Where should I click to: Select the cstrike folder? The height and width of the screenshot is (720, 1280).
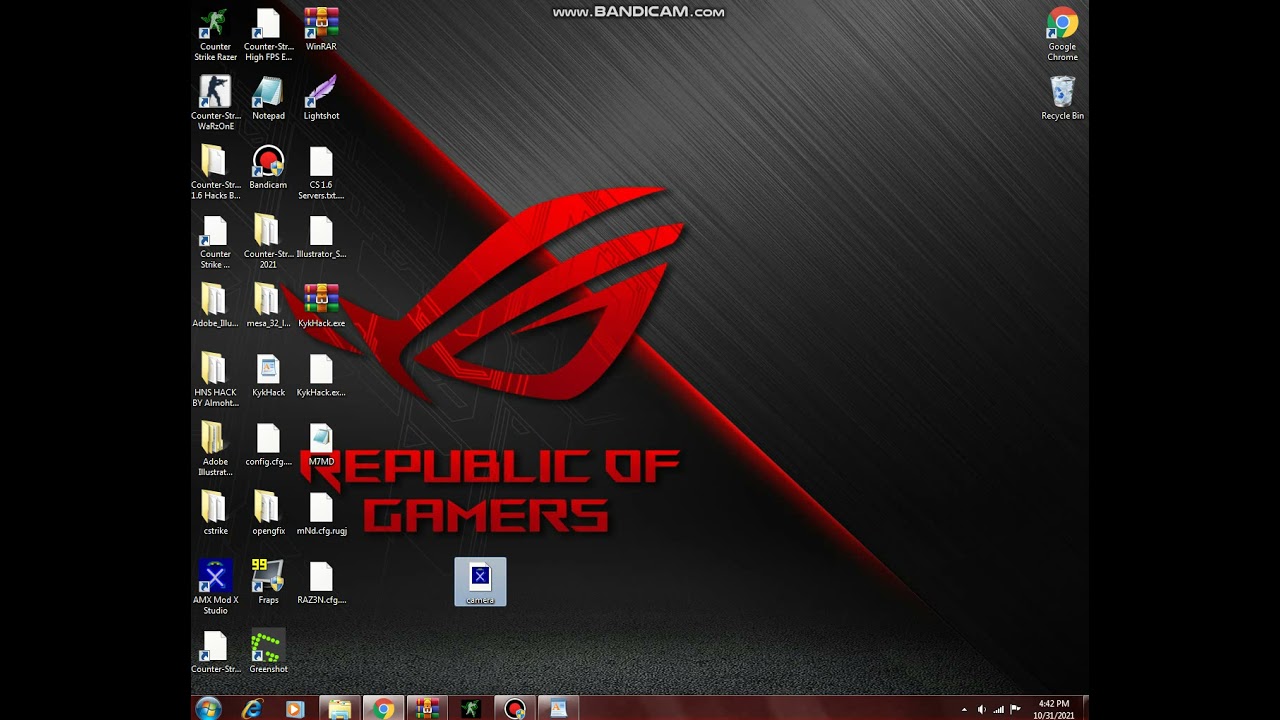pos(215,512)
